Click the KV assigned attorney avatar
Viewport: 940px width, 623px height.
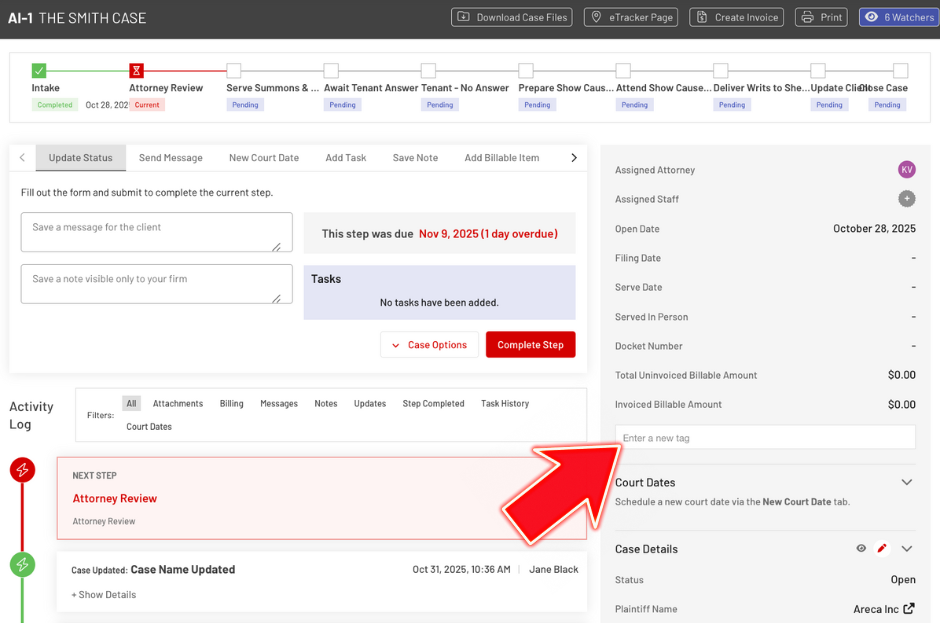[x=906, y=170]
